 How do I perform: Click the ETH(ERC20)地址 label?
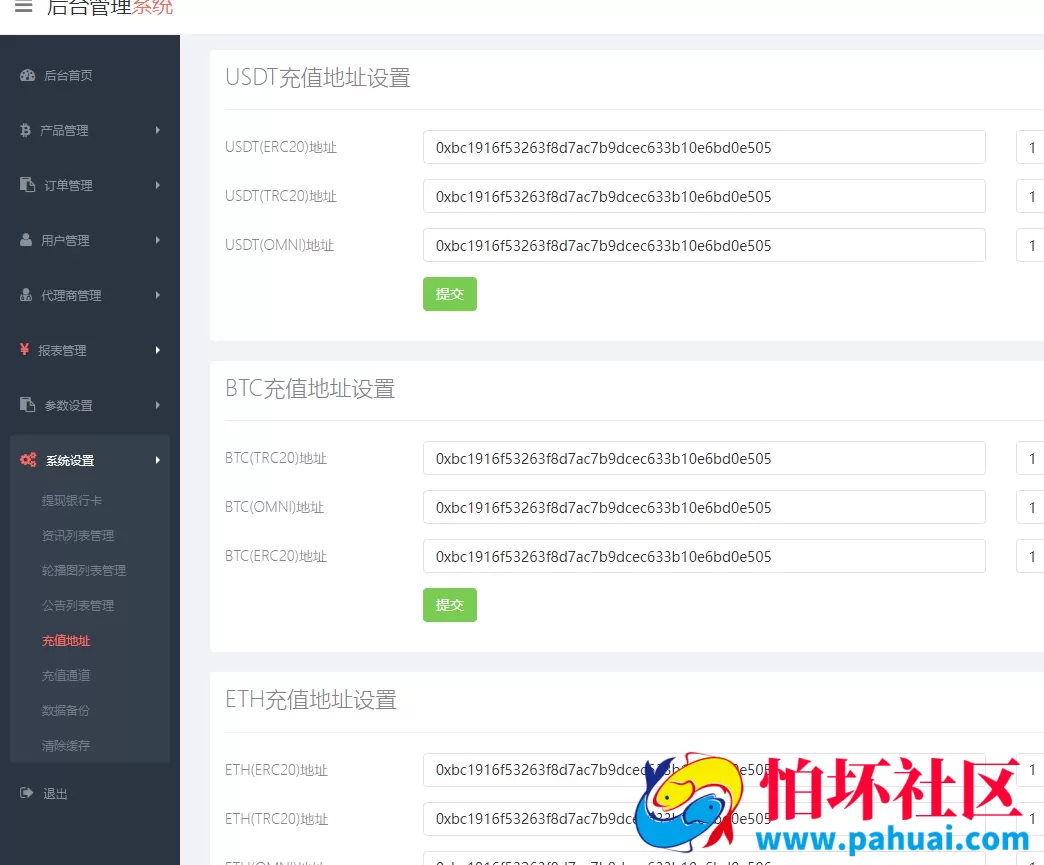coord(276,770)
